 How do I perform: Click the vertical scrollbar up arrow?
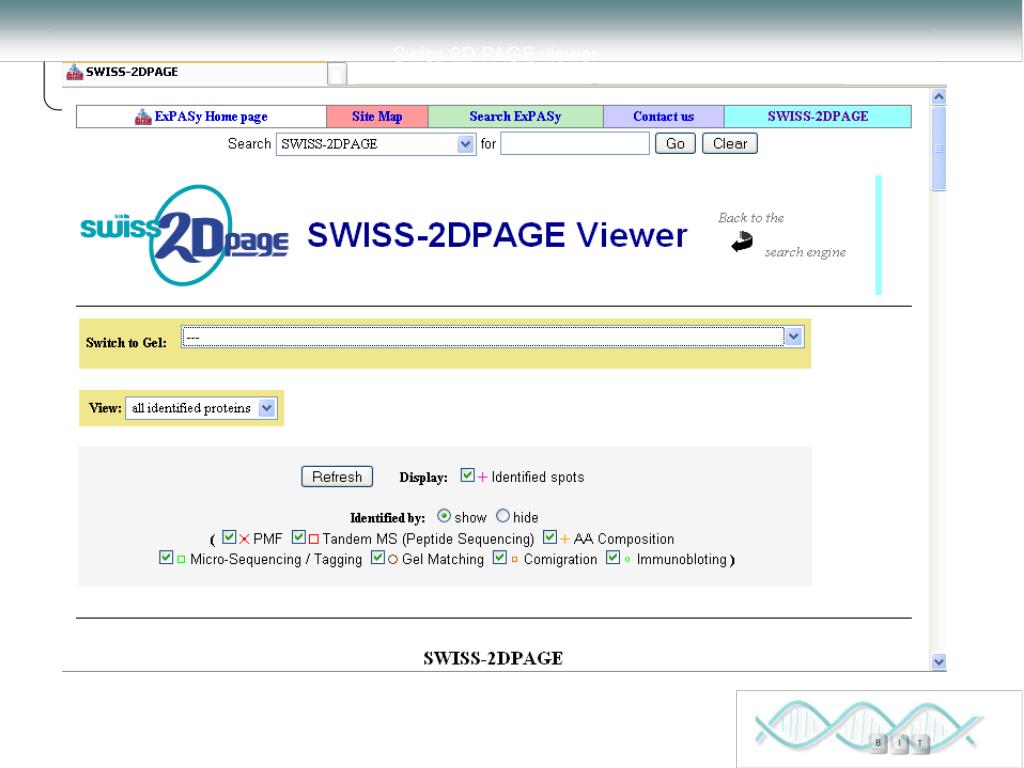(x=938, y=97)
